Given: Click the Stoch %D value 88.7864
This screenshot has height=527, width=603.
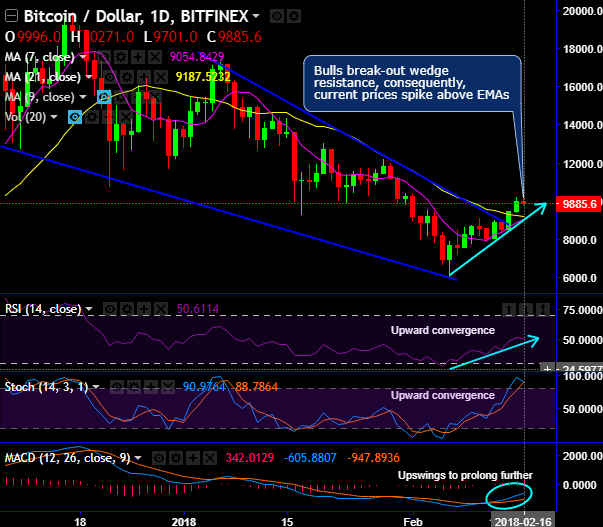Looking at the screenshot, I should pos(256,387).
